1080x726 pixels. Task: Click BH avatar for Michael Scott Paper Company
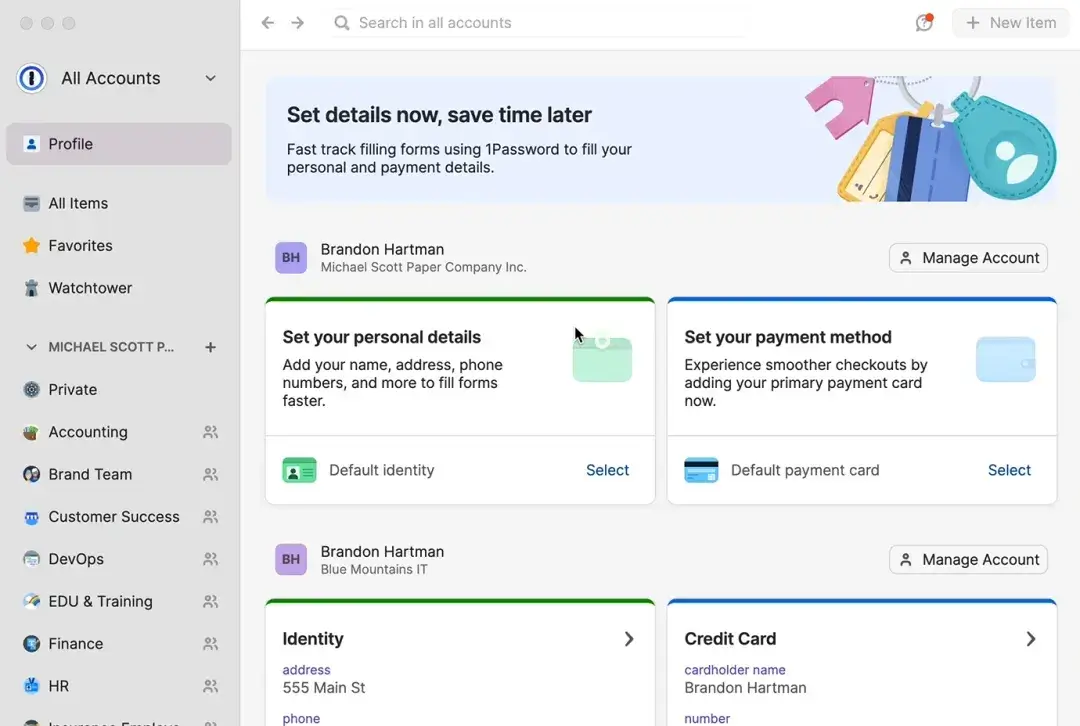[x=291, y=258]
